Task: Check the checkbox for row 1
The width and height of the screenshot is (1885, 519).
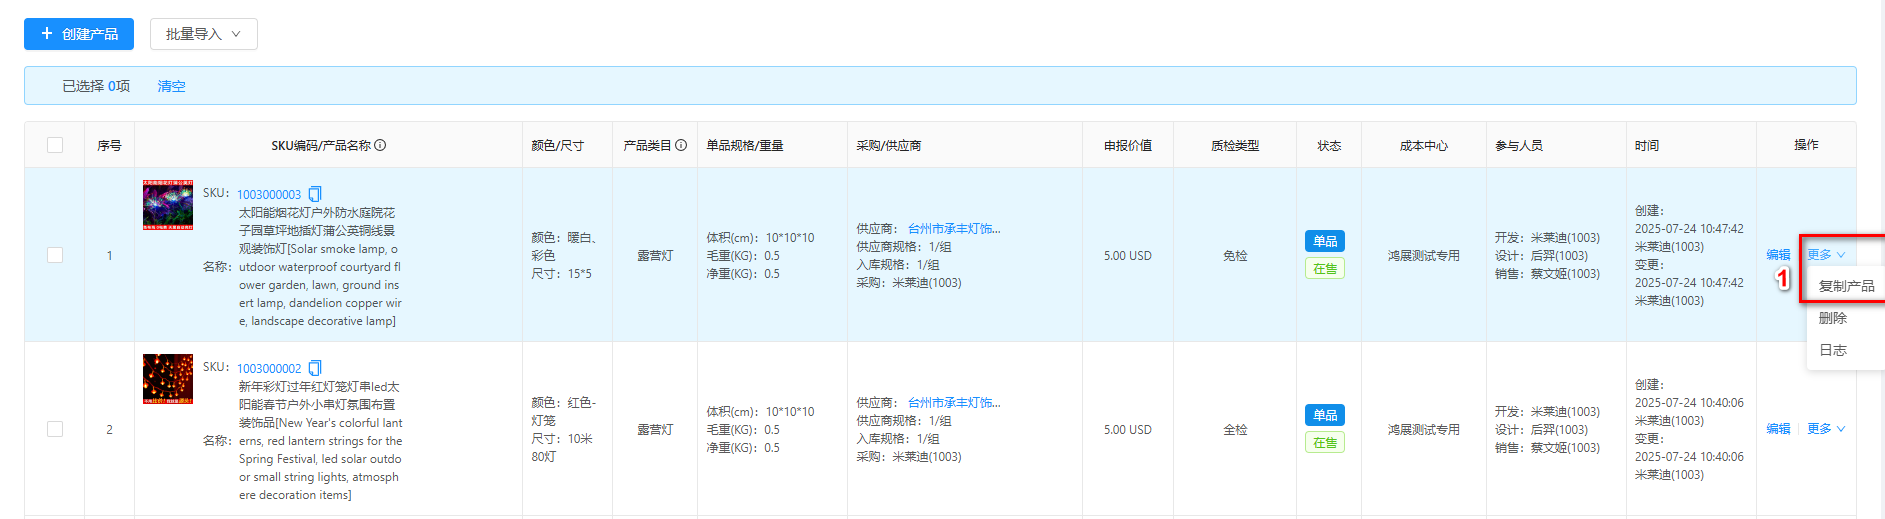Action: [55, 255]
